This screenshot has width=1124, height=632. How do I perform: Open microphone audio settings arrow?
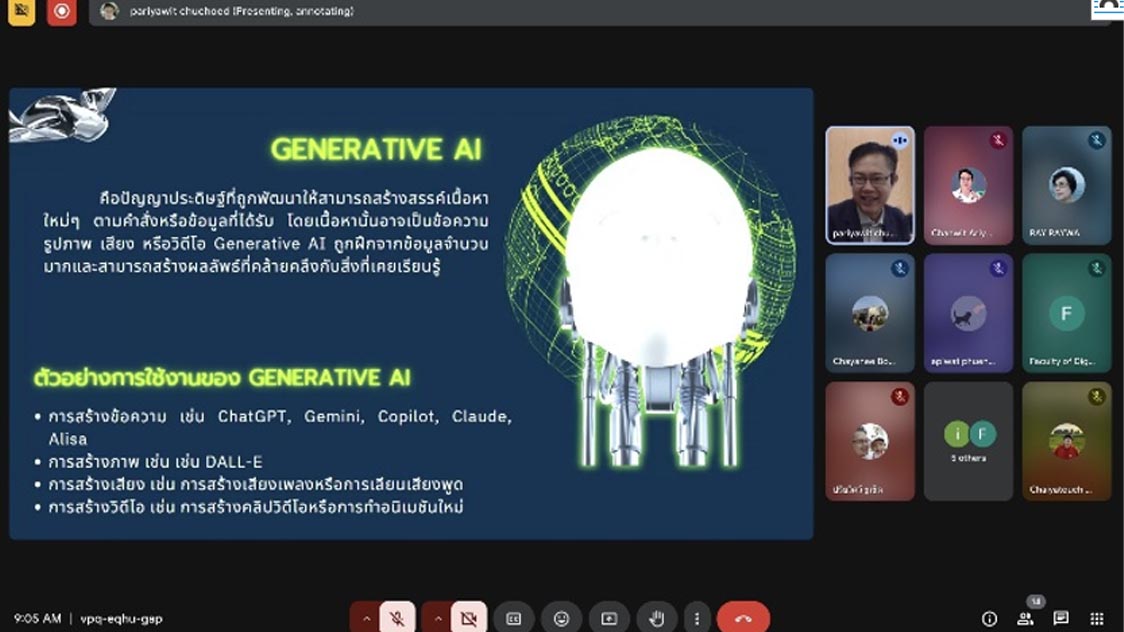pos(366,618)
